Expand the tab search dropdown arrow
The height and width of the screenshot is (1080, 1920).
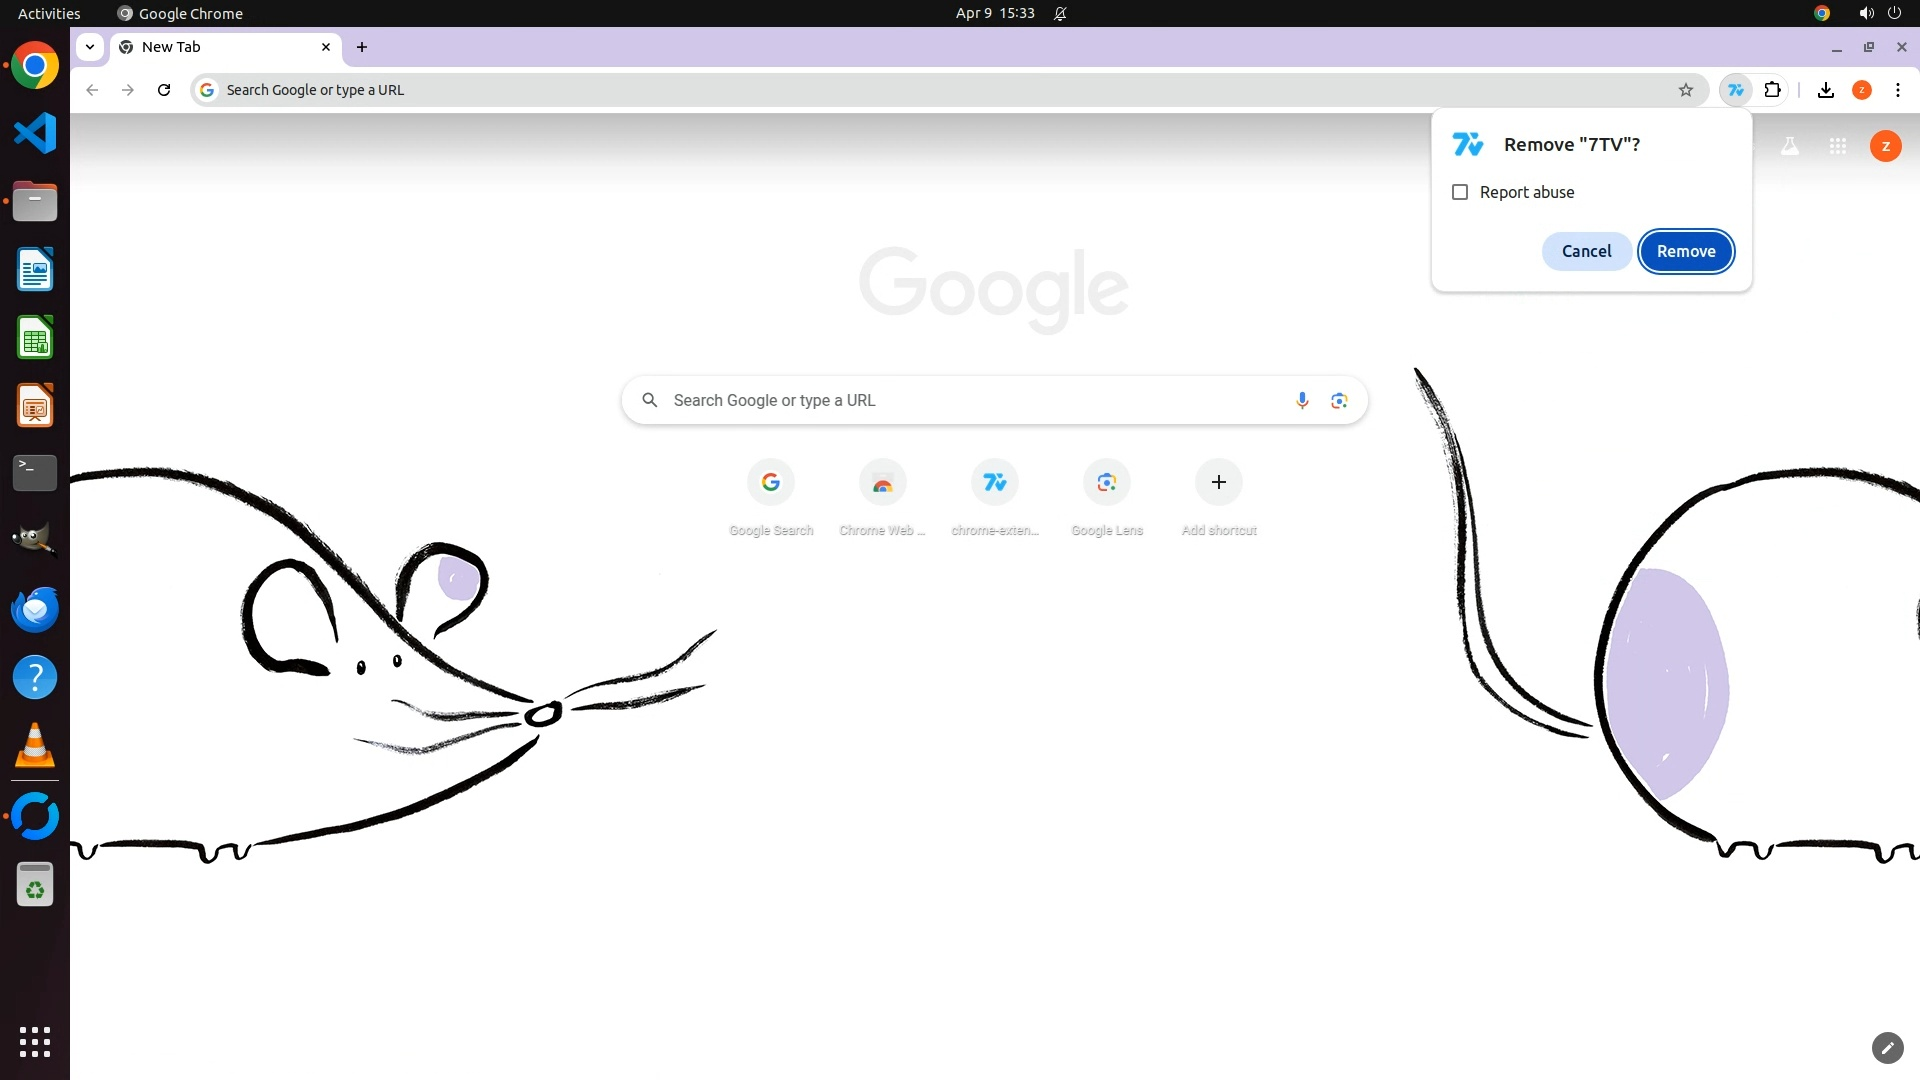coord(90,47)
